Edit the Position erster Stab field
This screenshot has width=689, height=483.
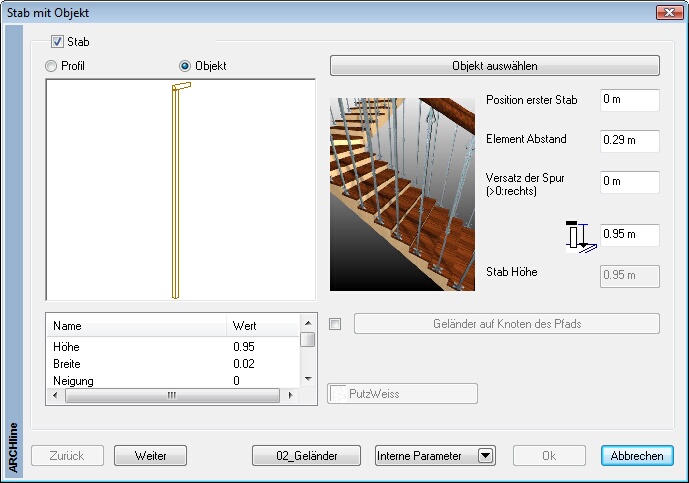click(x=630, y=100)
